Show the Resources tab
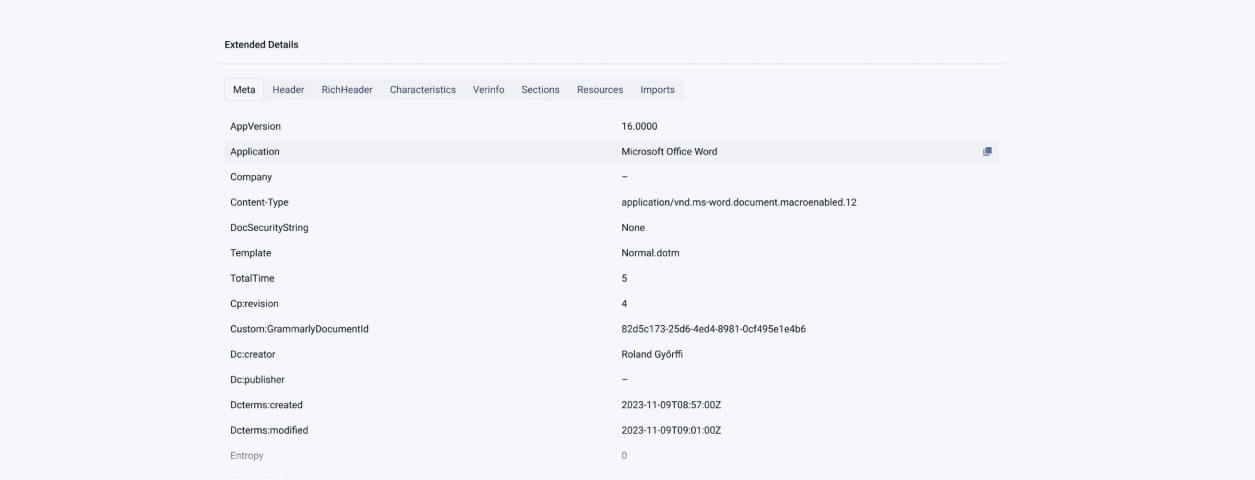Image resolution: width=1255 pixels, height=480 pixels. pyautogui.click(x=600, y=90)
